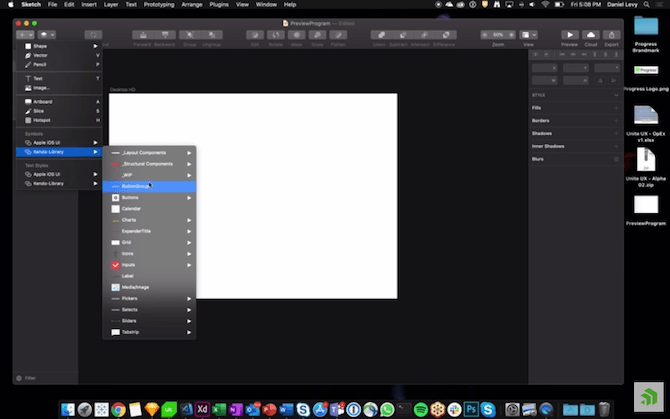Image resolution: width=670 pixels, height=419 pixels.
Task: Choose Image… from the Insert menu
Action: [41, 87]
